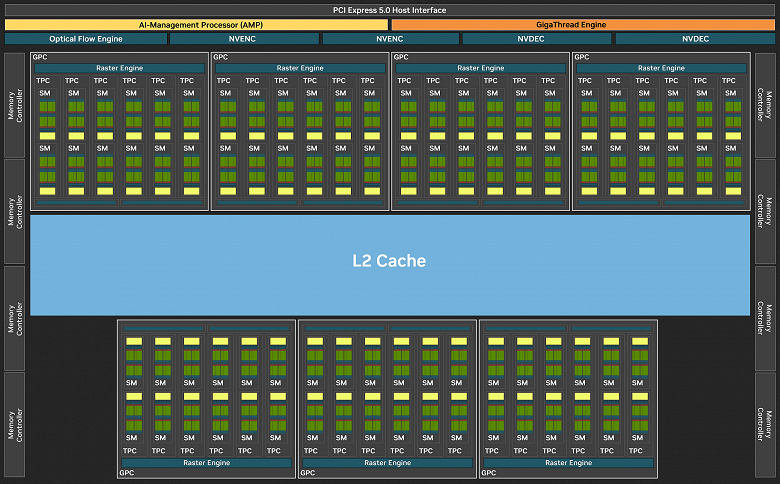Click the first TPC label in top-left GPC
Image resolution: width=780 pixels, height=484 pixels.
(43, 81)
